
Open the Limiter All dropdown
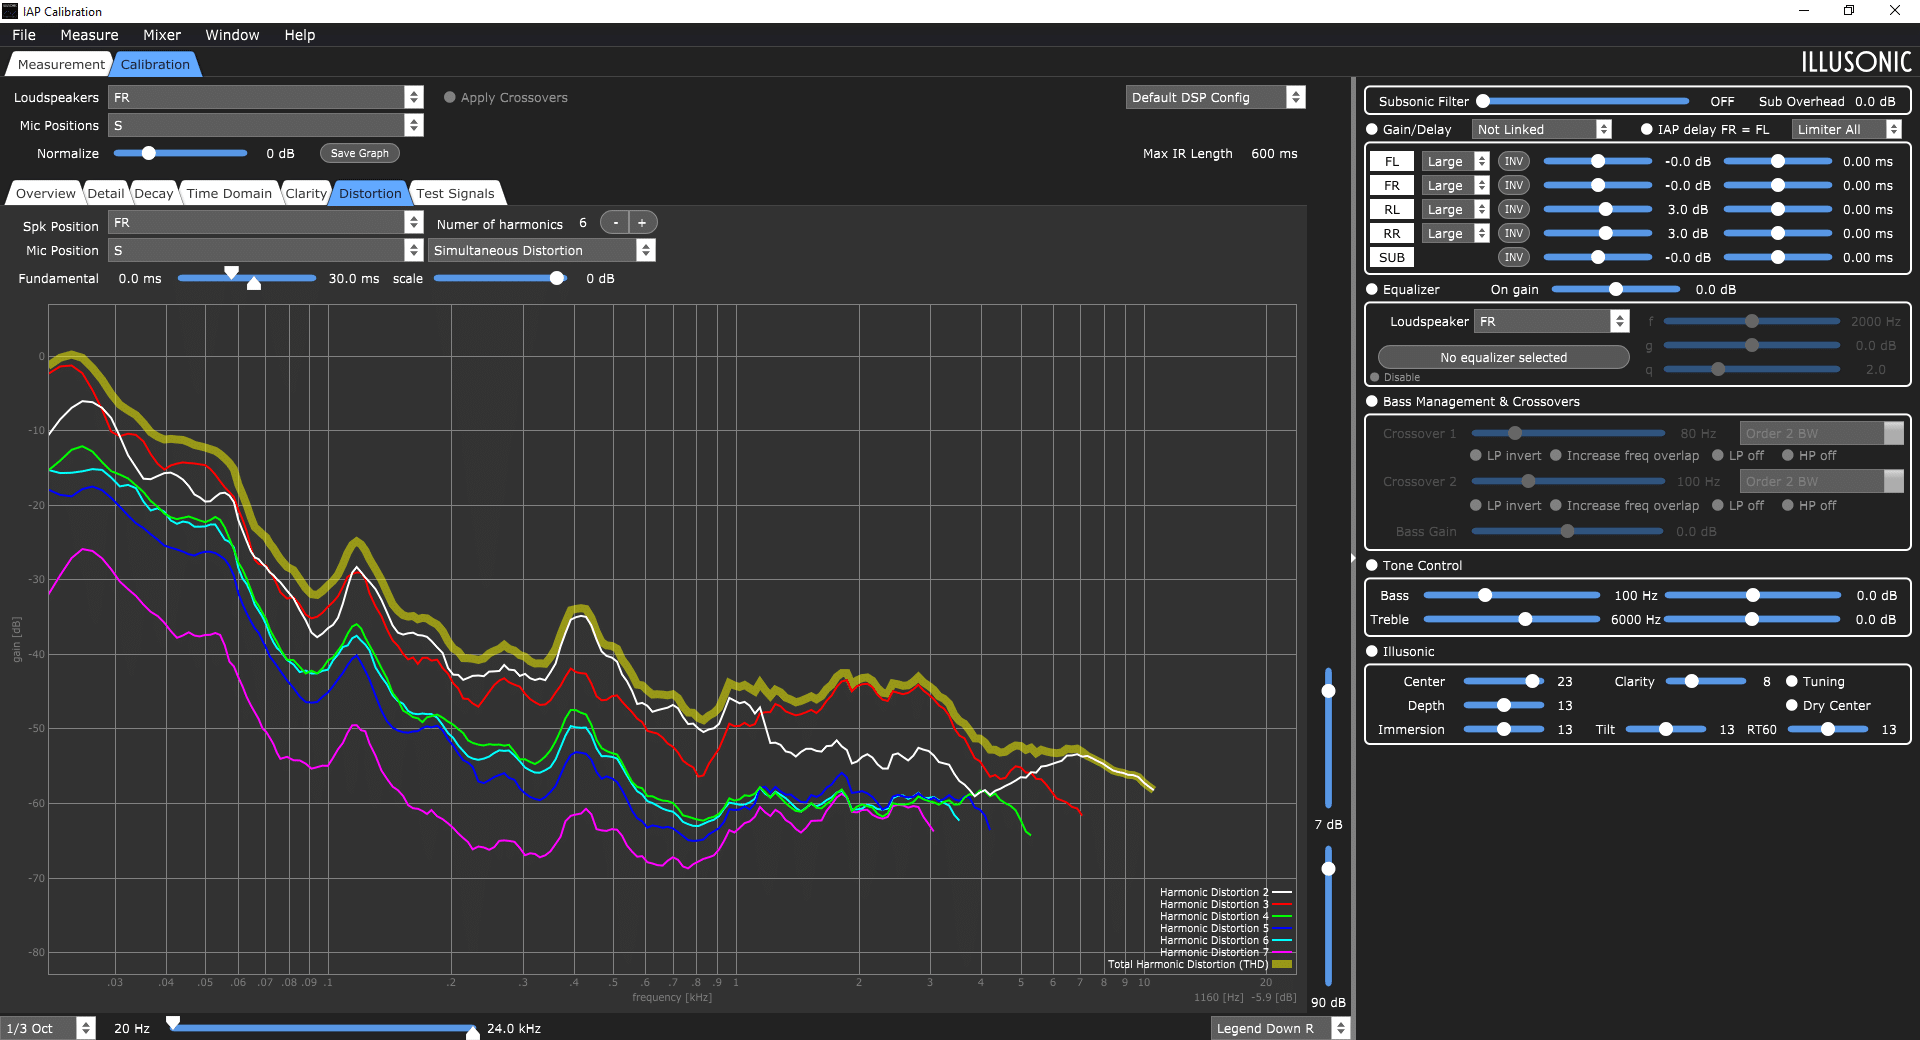coord(1847,129)
